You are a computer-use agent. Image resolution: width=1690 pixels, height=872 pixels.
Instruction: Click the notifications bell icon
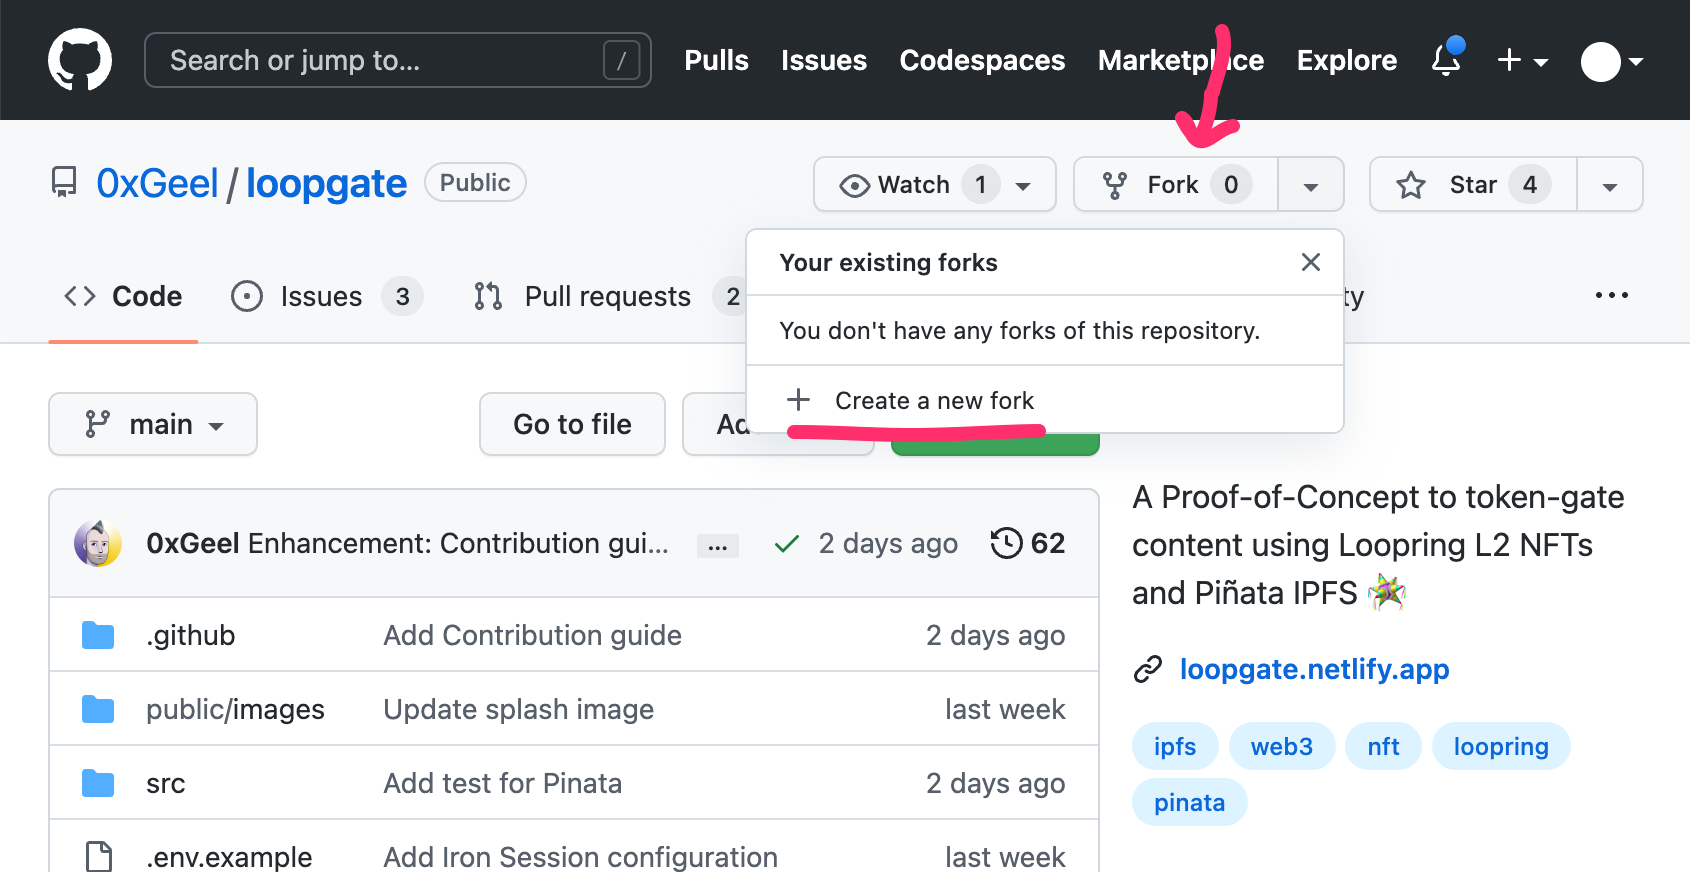pyautogui.click(x=1446, y=59)
